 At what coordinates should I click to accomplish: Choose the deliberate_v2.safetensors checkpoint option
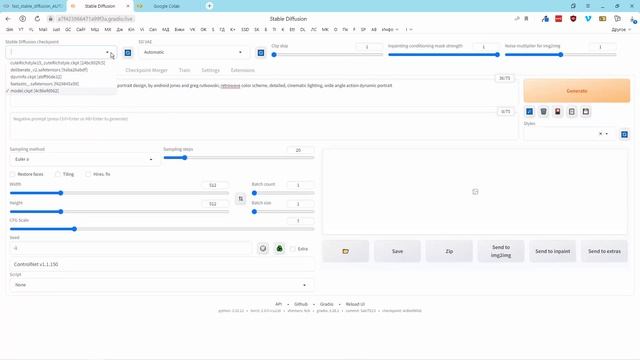click(49, 70)
